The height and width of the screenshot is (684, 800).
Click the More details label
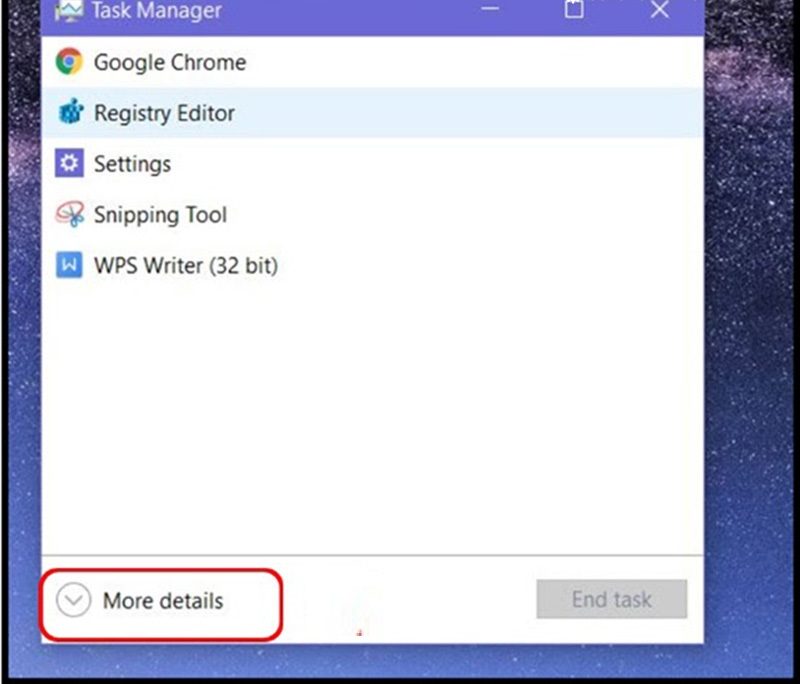point(163,601)
